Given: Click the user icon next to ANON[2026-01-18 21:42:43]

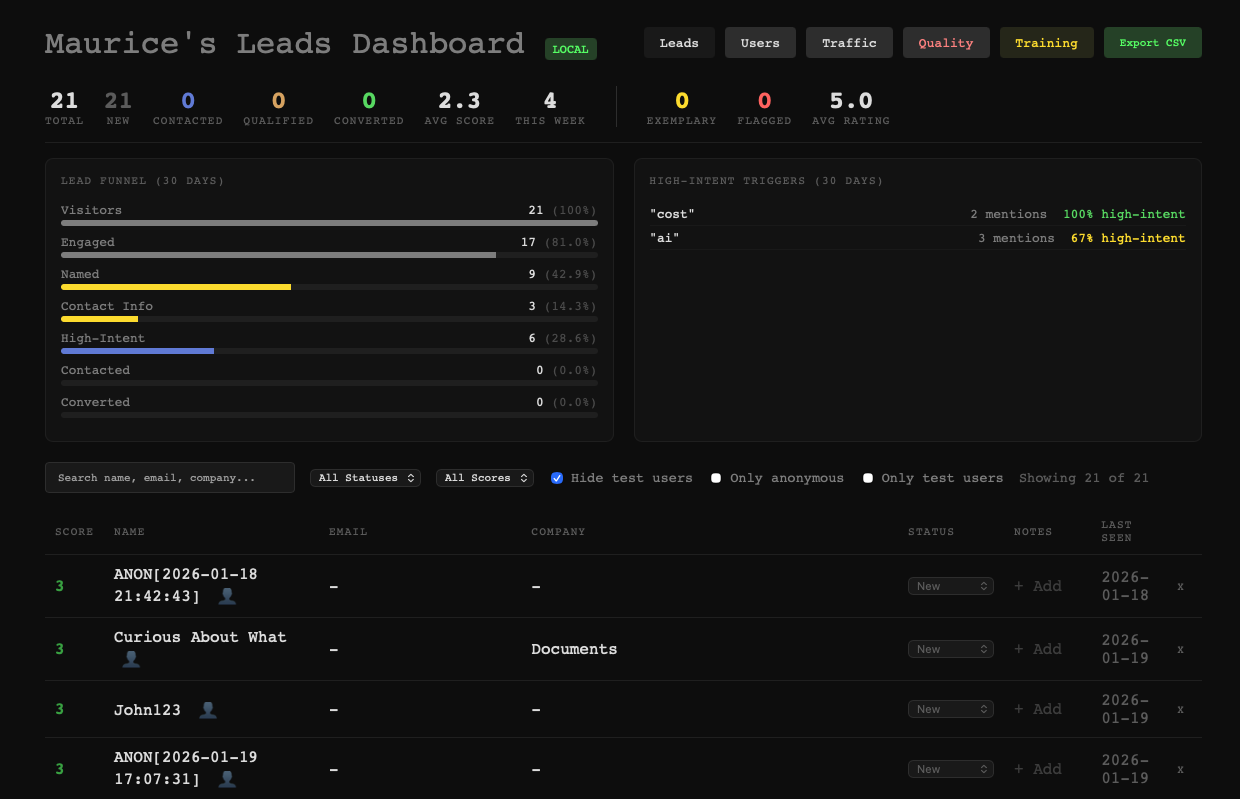Looking at the screenshot, I should [227, 596].
